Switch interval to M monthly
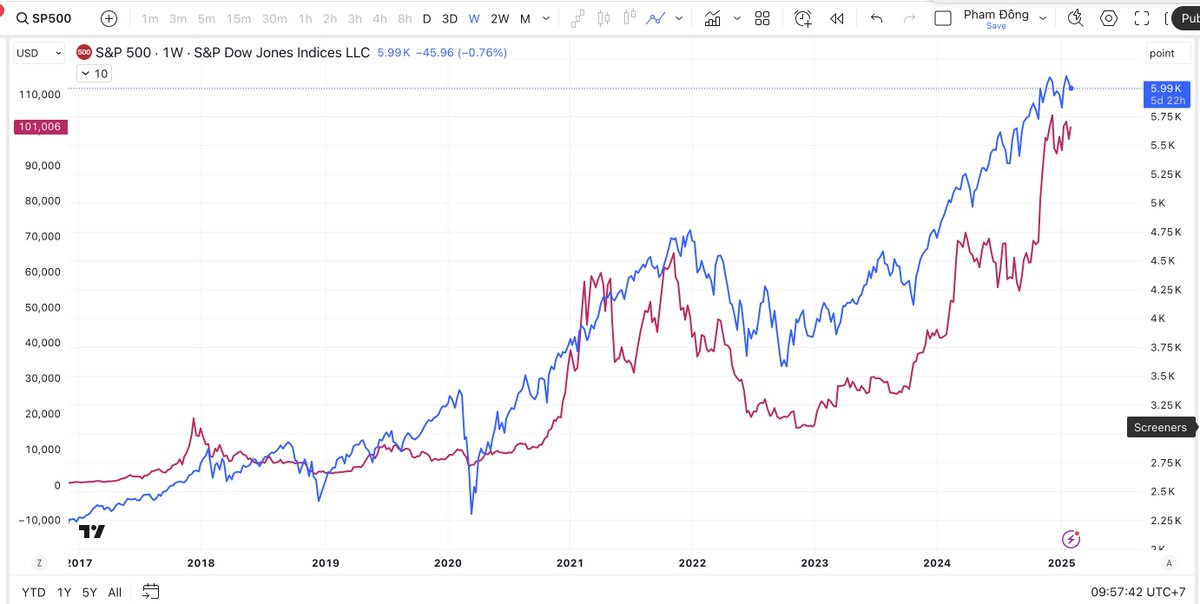The height and width of the screenshot is (604, 1200). click(x=525, y=18)
